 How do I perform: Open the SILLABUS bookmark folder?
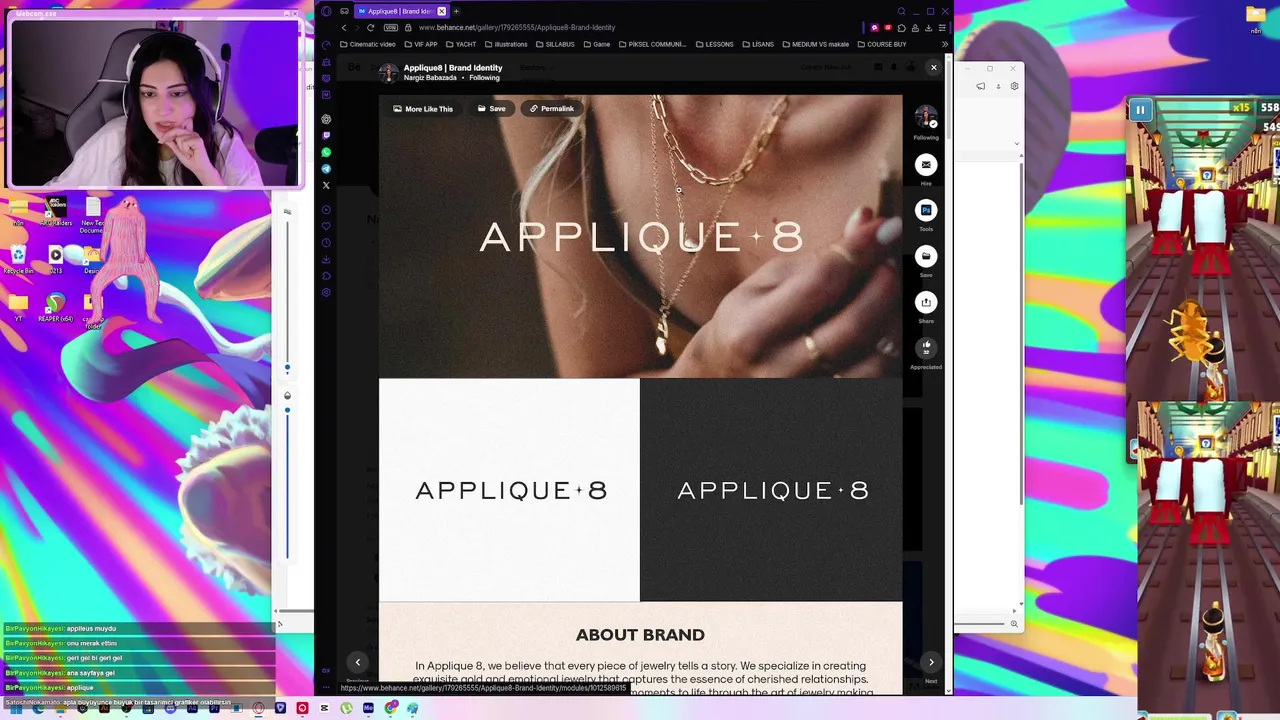tap(555, 44)
